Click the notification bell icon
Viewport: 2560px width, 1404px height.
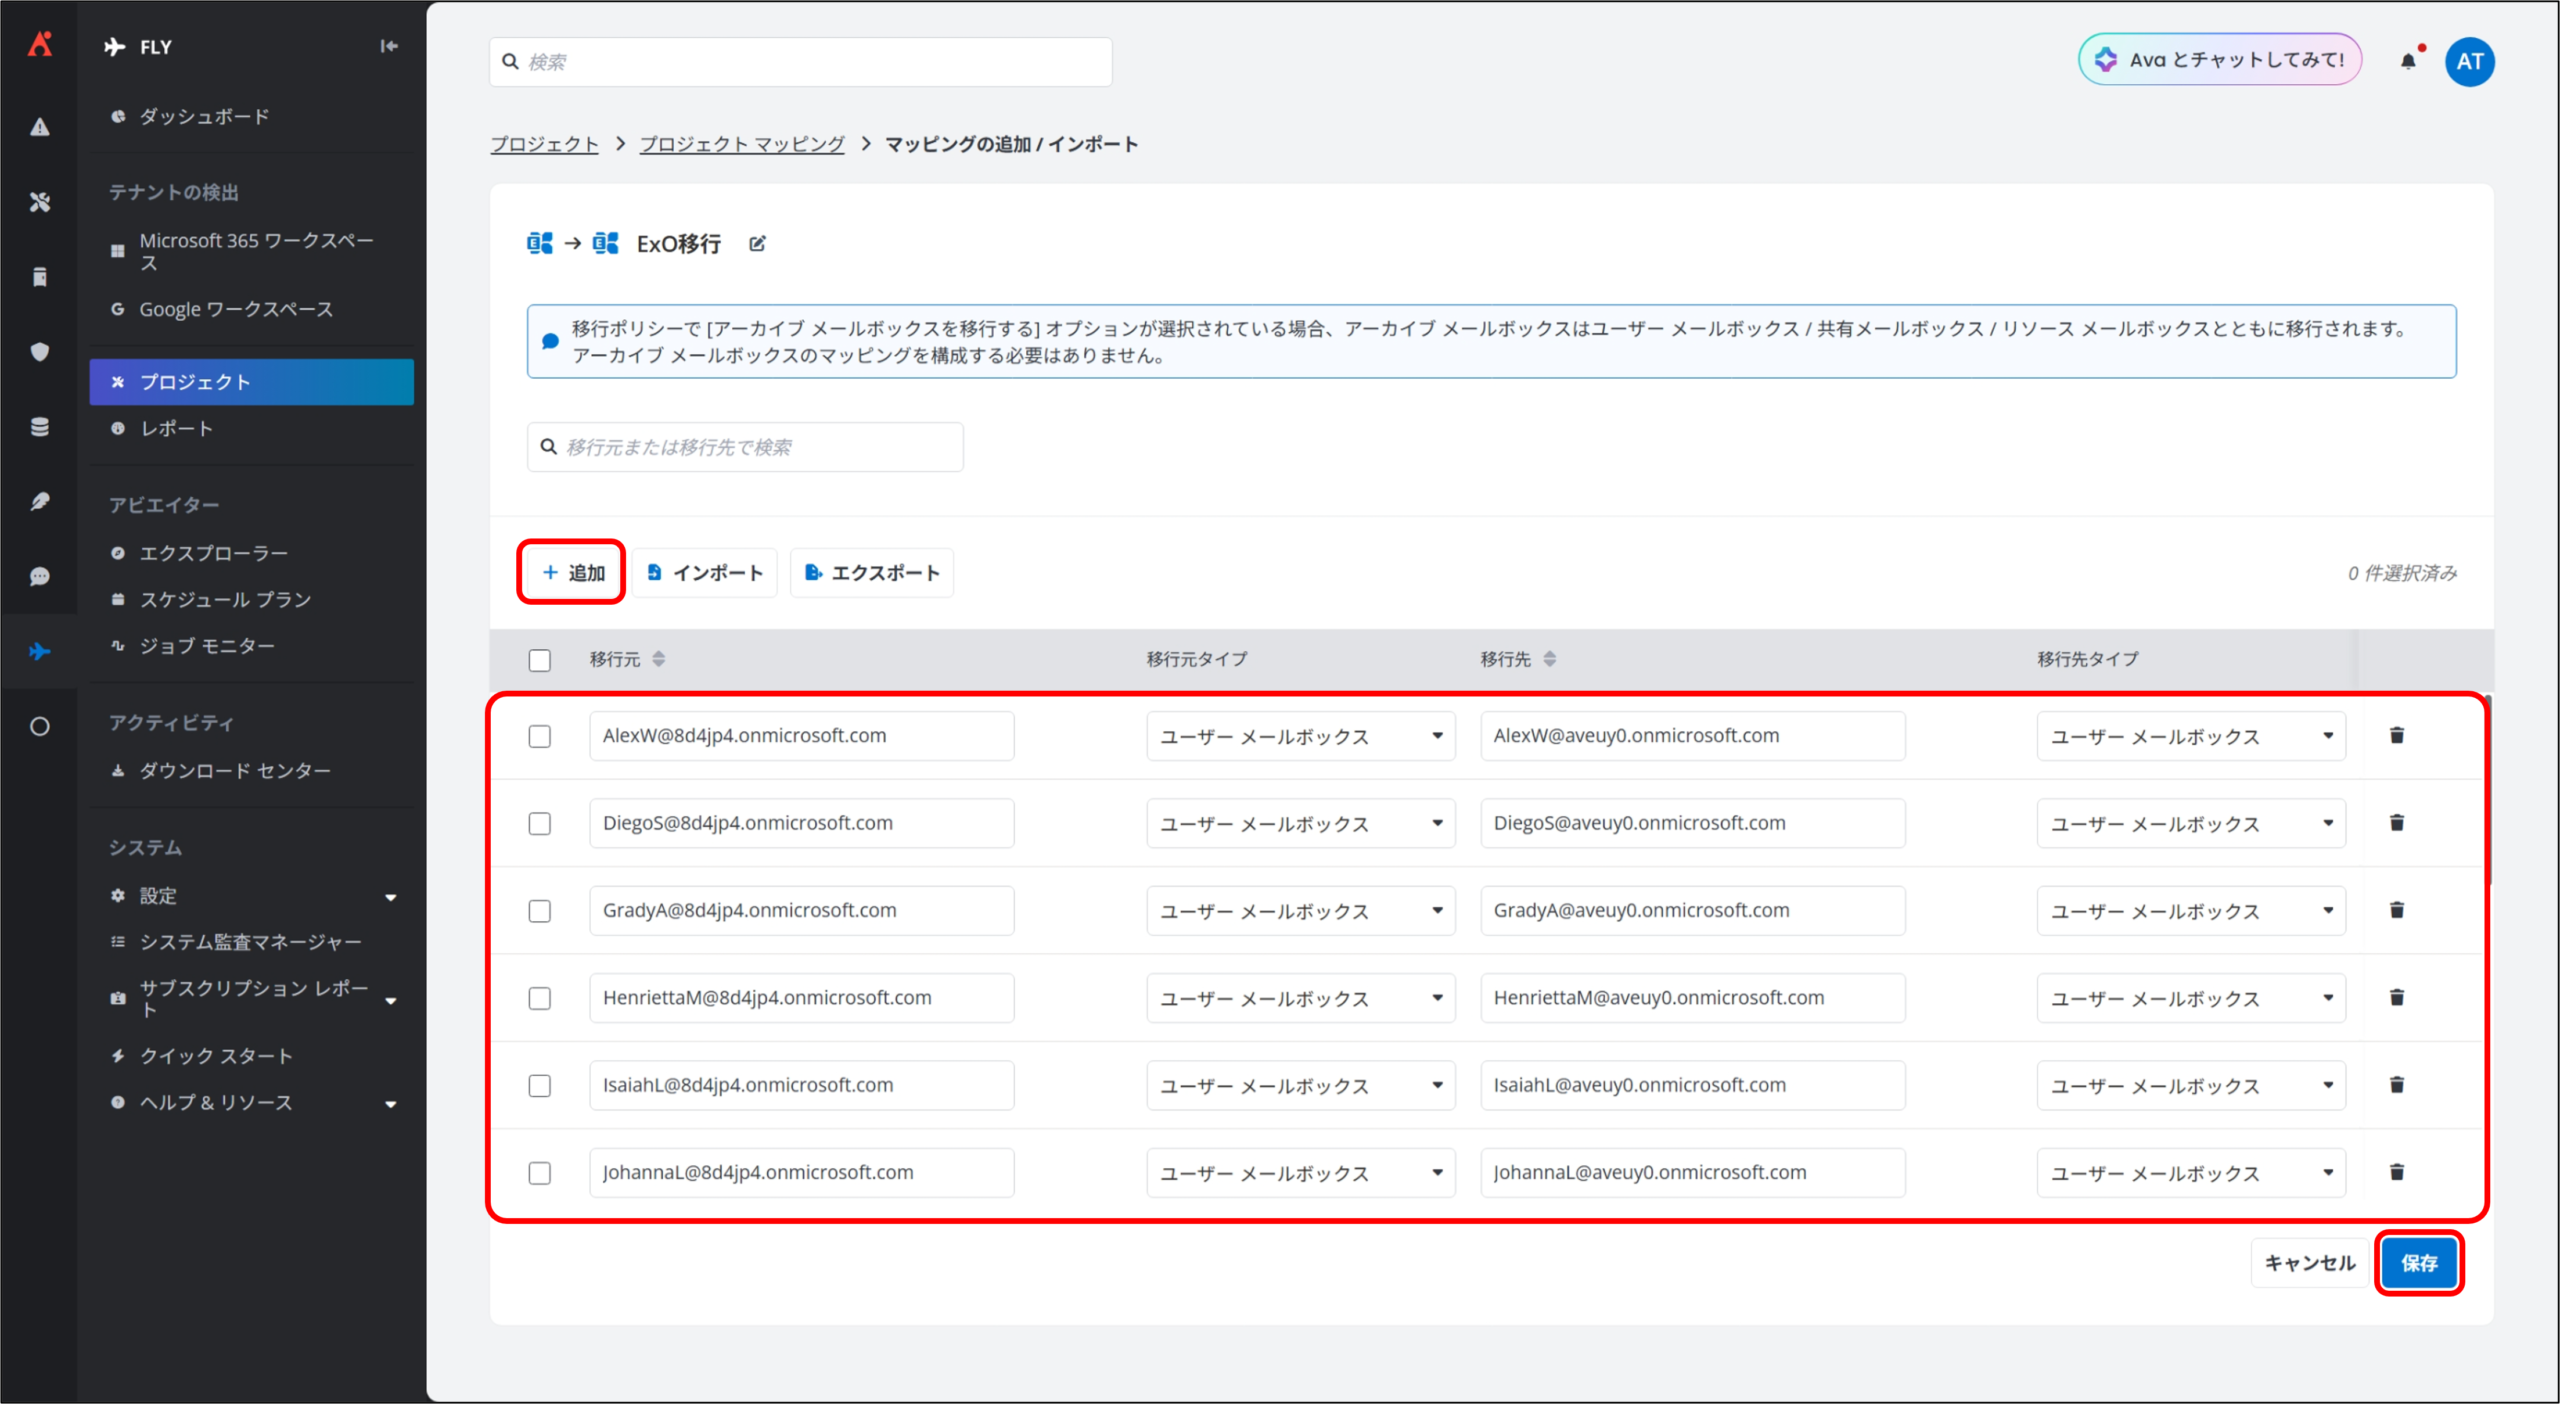[x=2408, y=61]
